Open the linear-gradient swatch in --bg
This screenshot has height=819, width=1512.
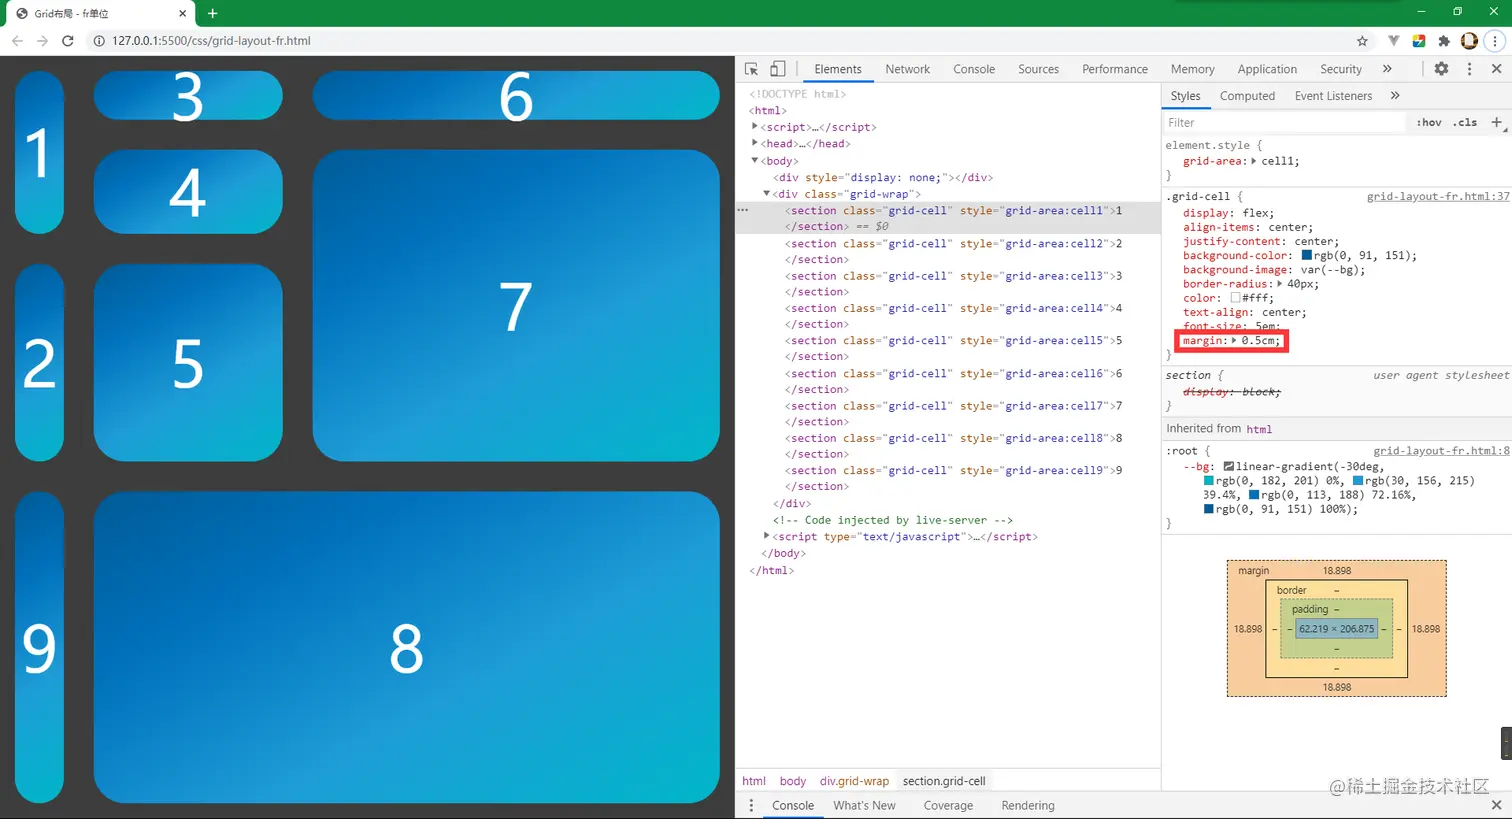click(1229, 466)
